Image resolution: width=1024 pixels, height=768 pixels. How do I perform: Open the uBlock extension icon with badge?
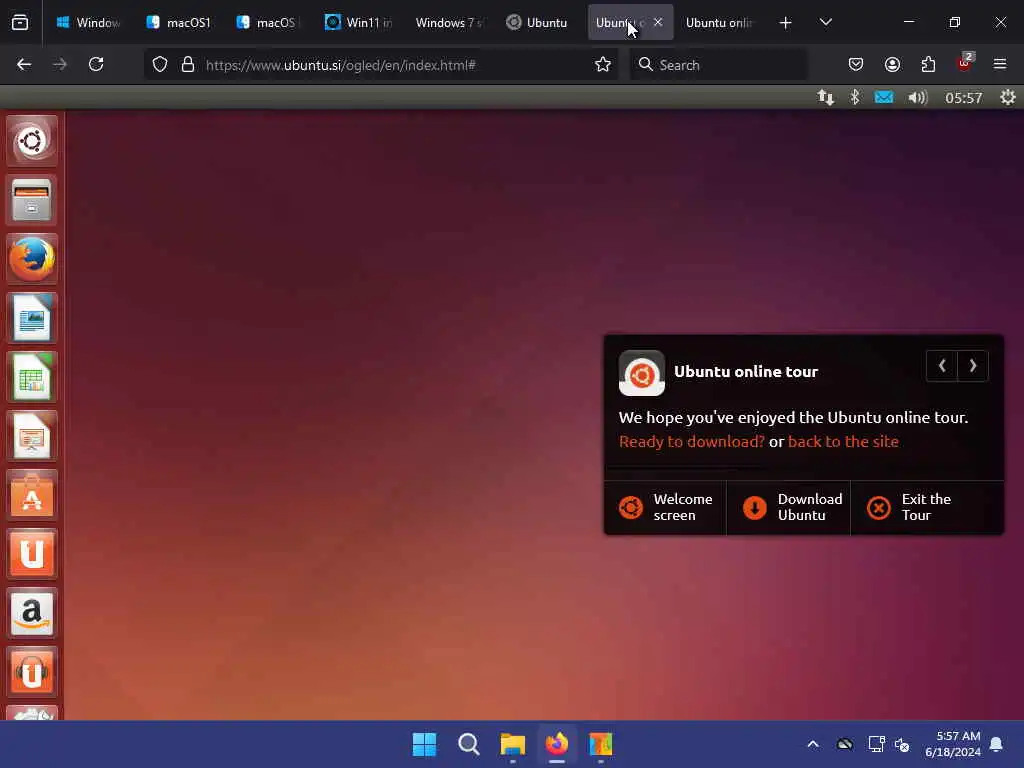[964, 63]
